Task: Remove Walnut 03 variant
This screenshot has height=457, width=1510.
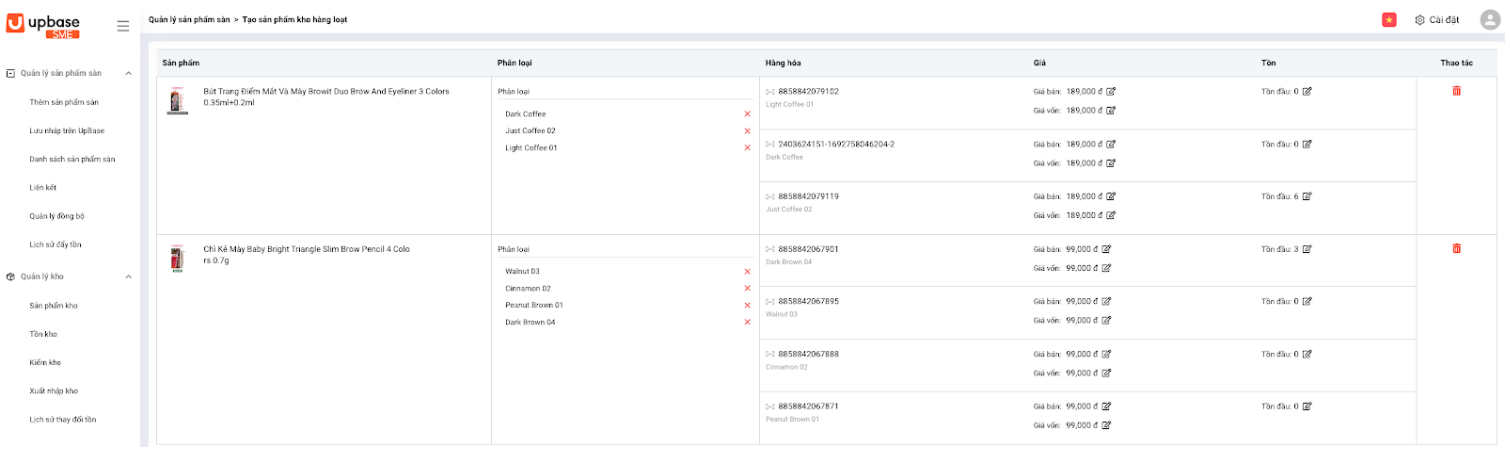Action: [747, 271]
